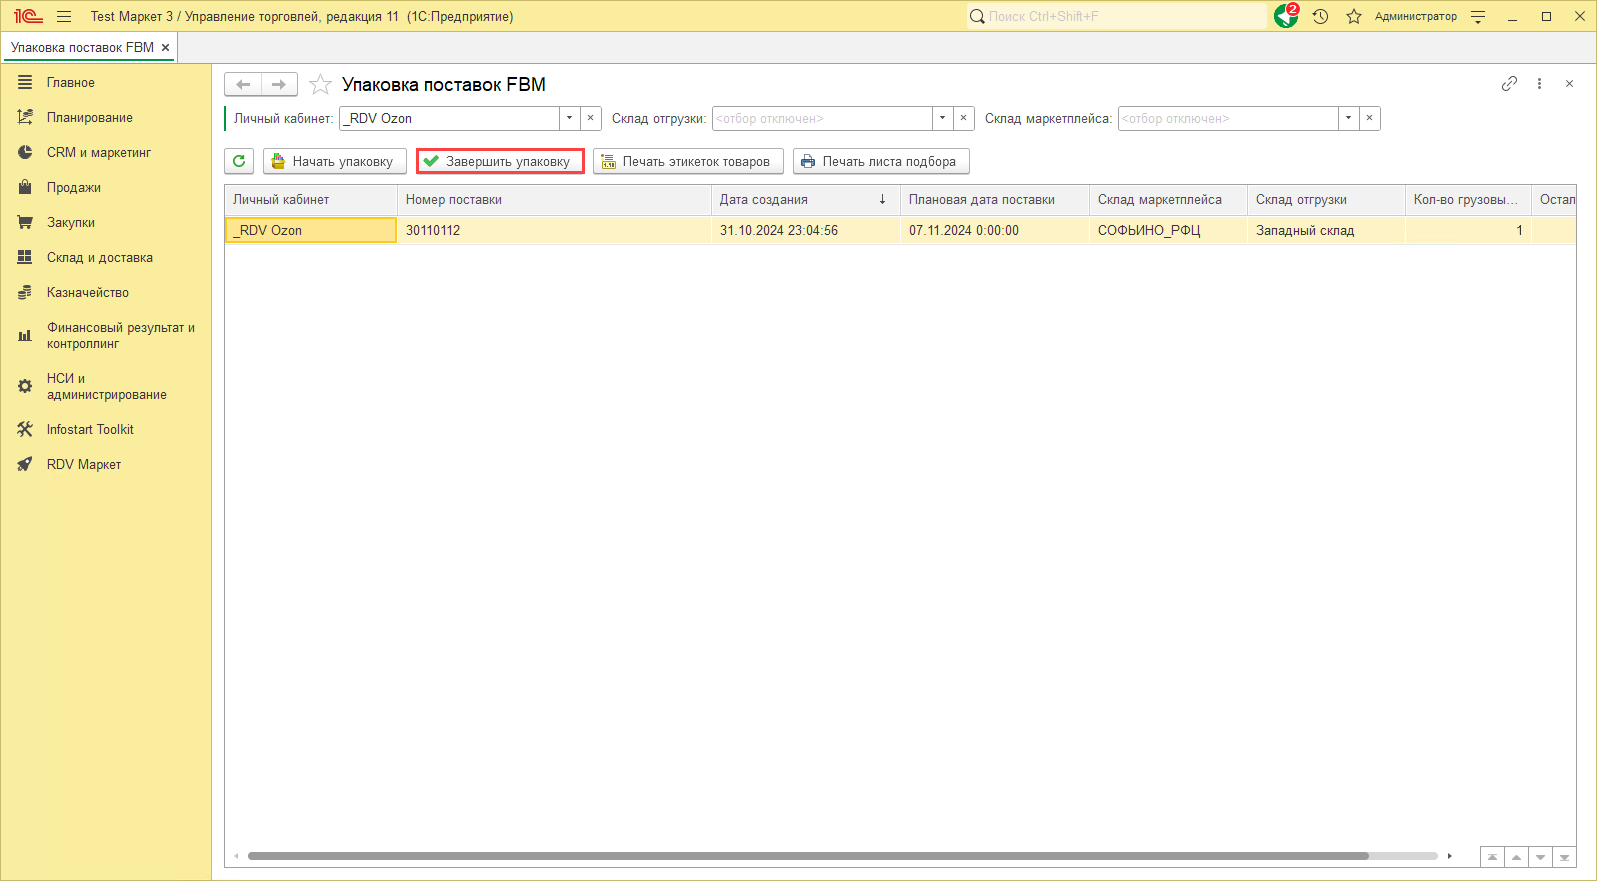Open Казначейство section

106,292
